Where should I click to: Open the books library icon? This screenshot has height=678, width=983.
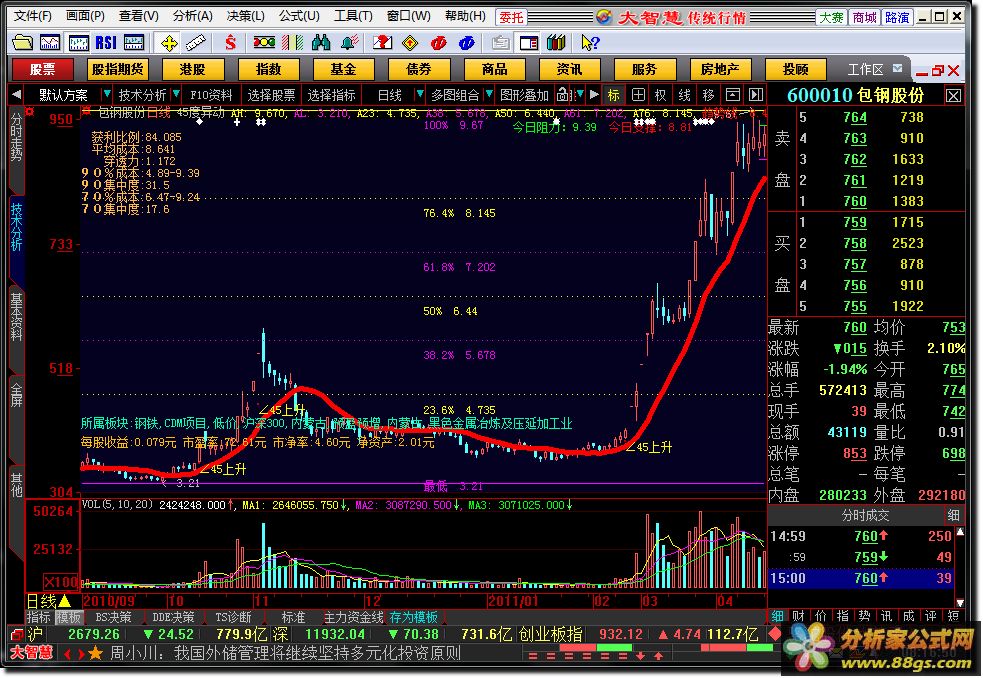click(556, 43)
